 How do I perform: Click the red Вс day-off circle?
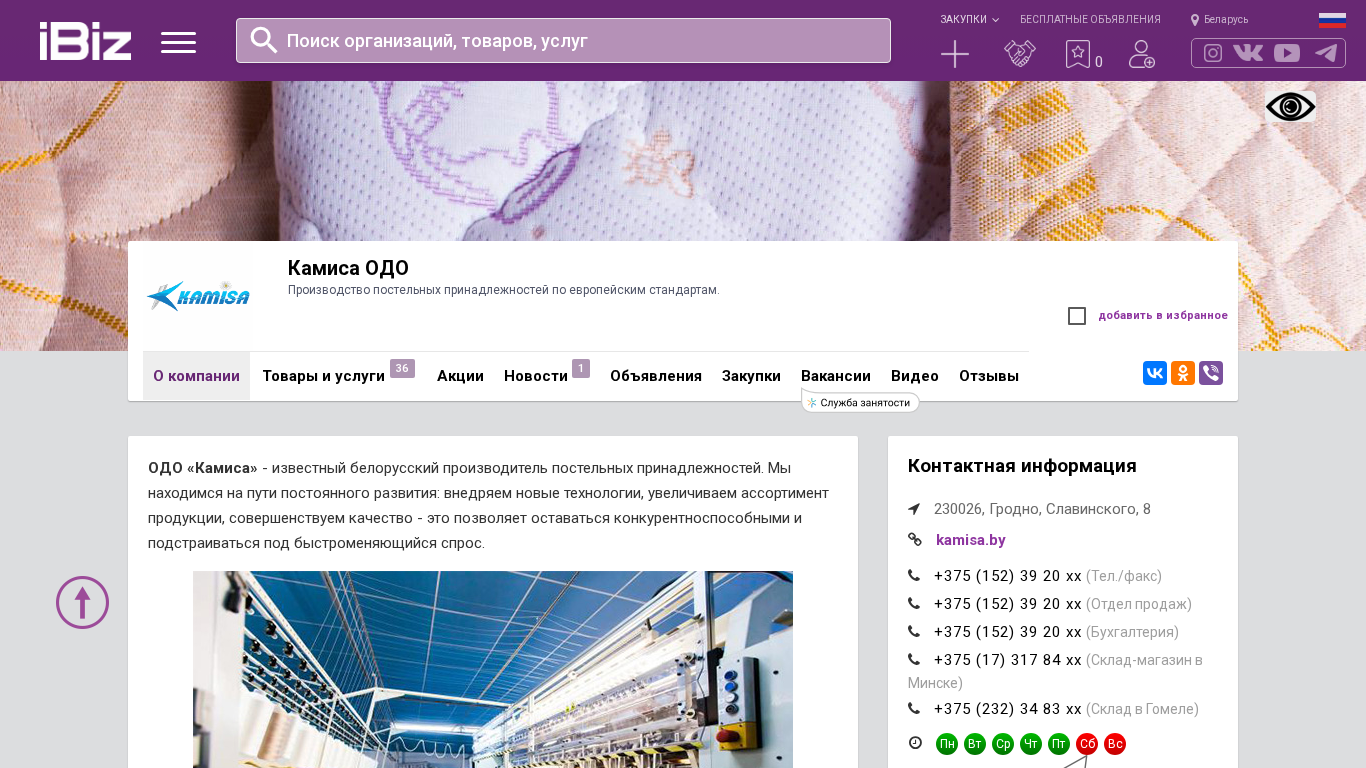1115,744
